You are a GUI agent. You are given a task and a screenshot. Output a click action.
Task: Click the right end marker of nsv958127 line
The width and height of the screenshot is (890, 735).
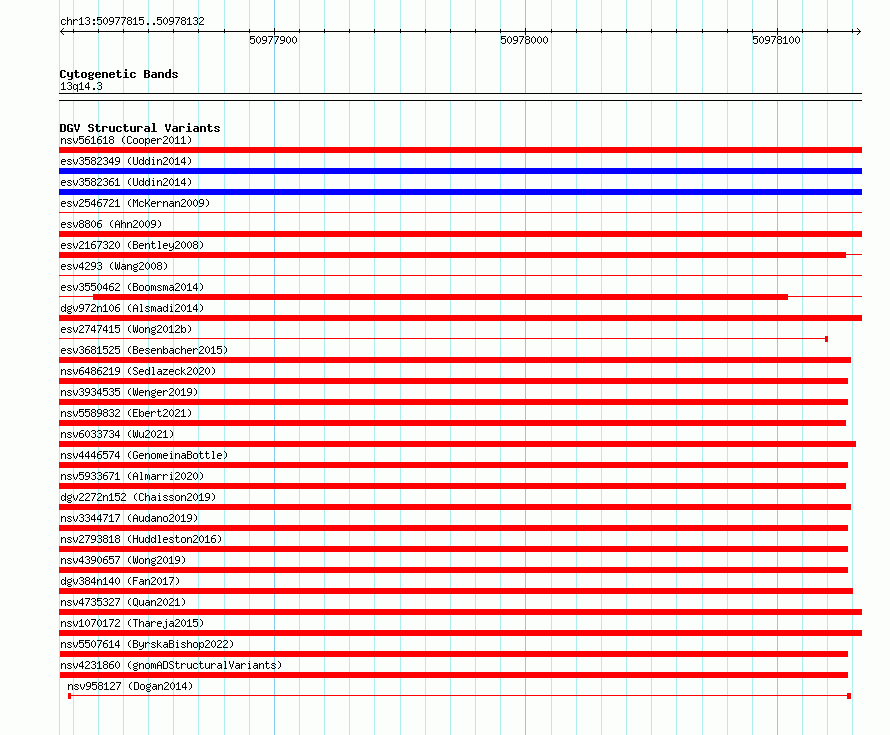(x=849, y=696)
